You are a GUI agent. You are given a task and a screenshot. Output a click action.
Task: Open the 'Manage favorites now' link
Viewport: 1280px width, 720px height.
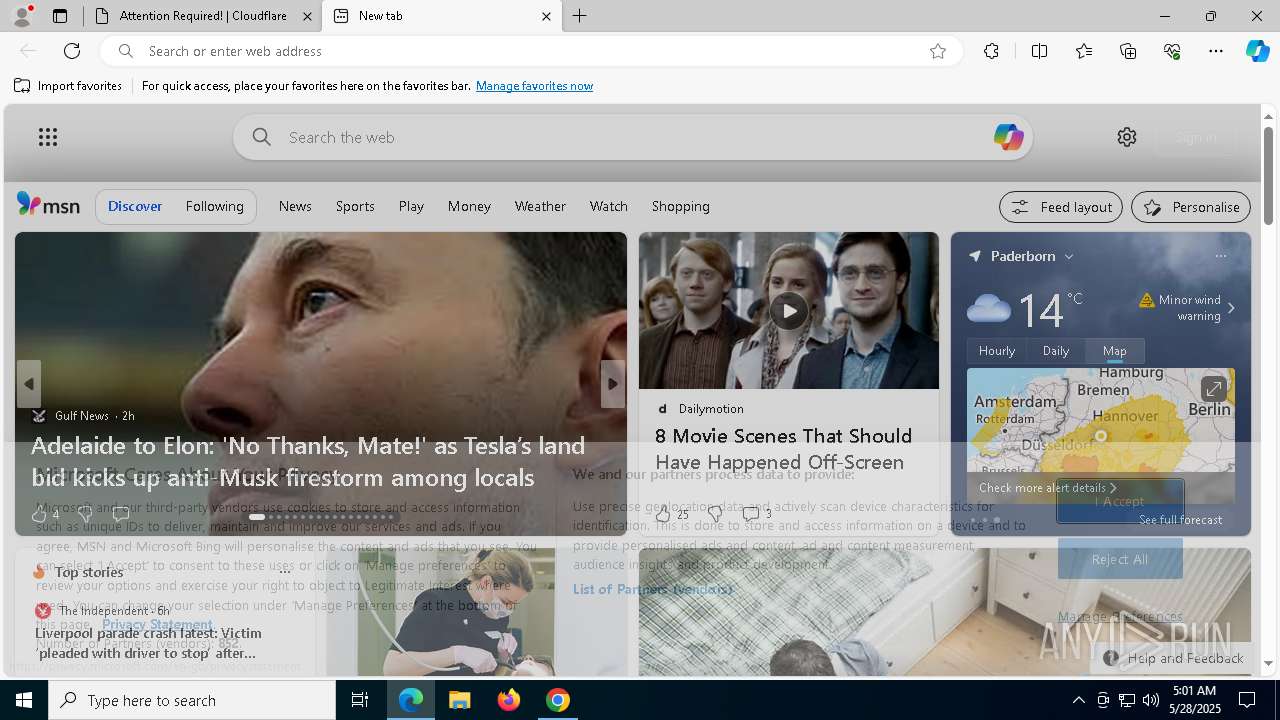(x=534, y=86)
